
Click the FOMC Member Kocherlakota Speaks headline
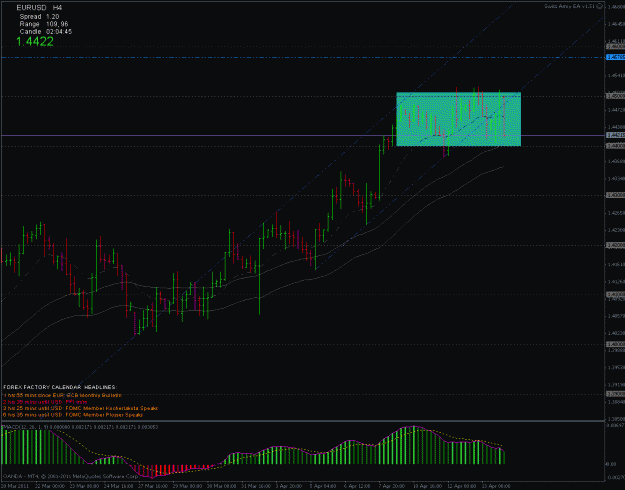[81, 408]
